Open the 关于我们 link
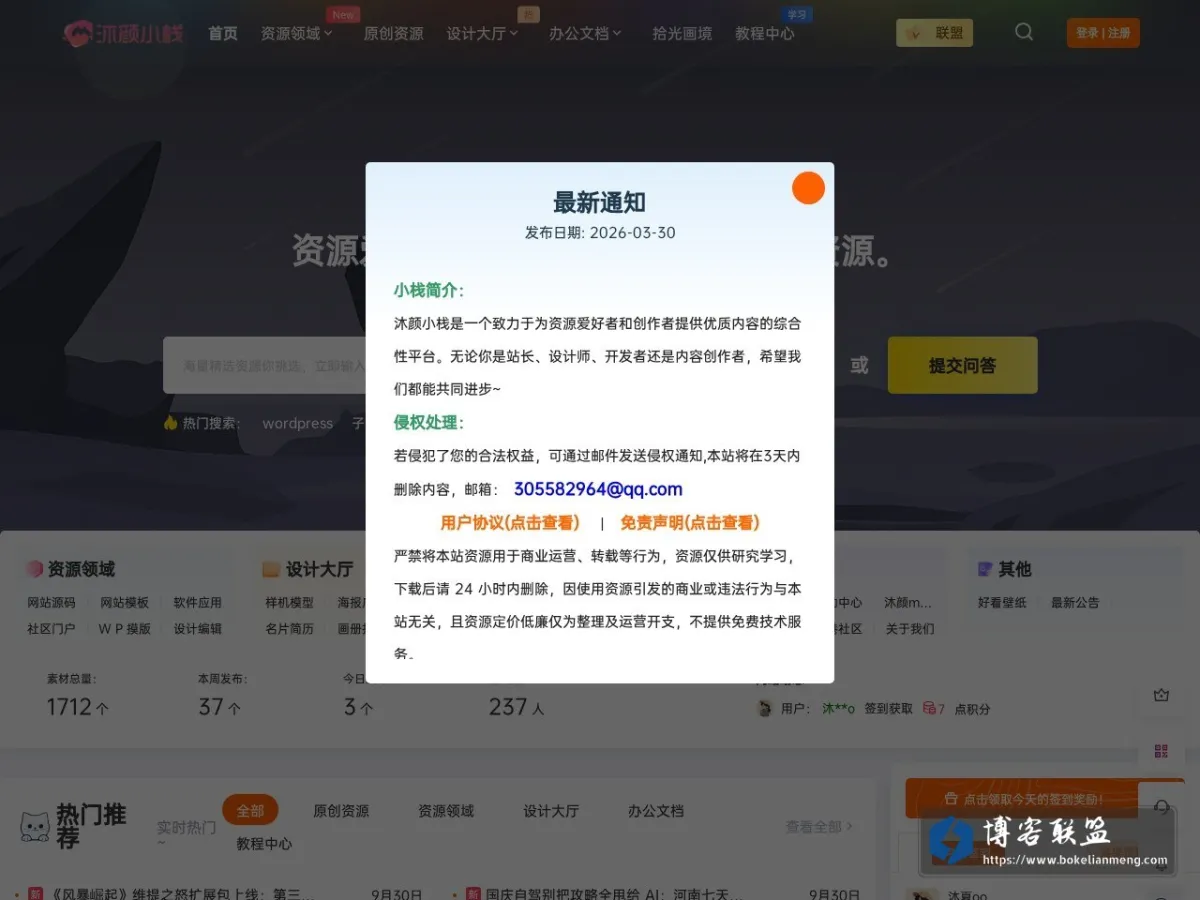Viewport: 1200px width, 900px height. [910, 628]
